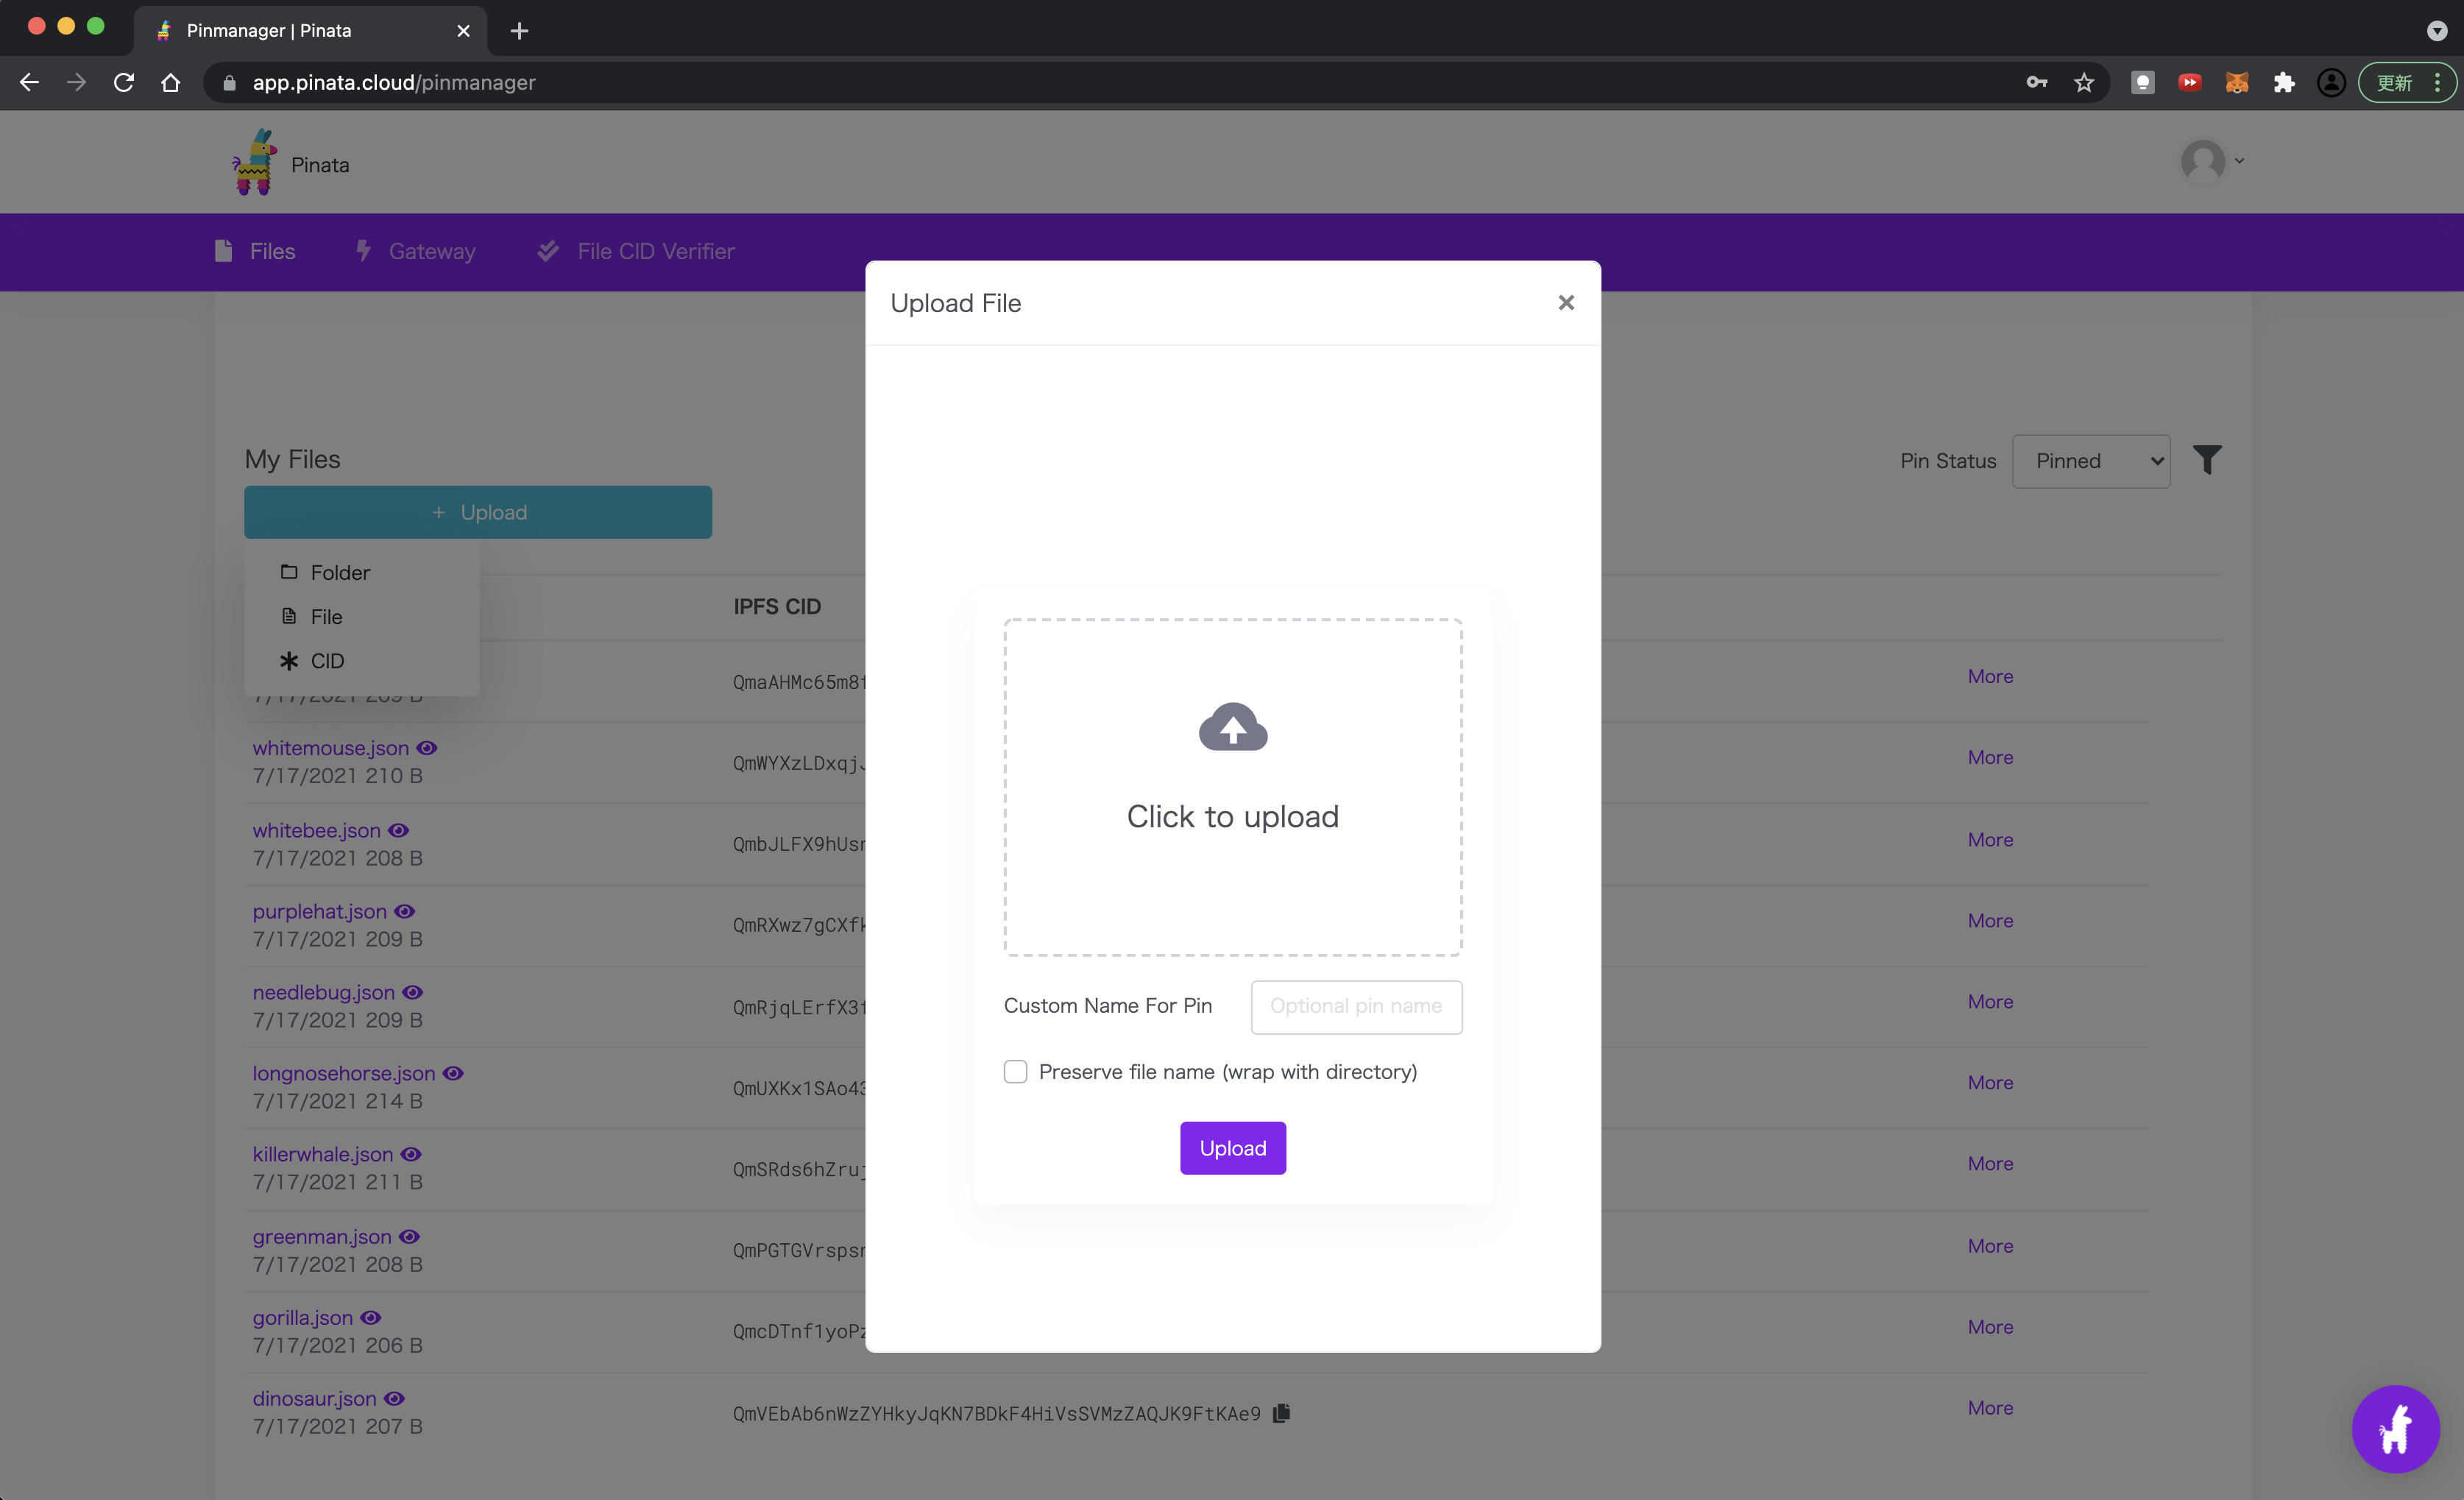Screen dimensions: 2464x1500
Task: Expand More for longnosehorse.json row
Action: click(1990, 1083)
